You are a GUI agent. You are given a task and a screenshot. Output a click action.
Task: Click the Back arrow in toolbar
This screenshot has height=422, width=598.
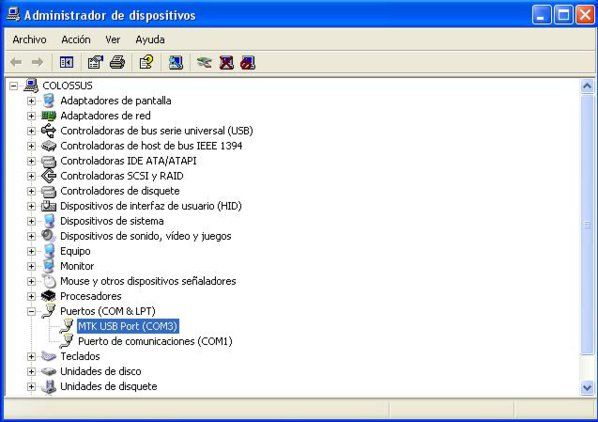16,62
